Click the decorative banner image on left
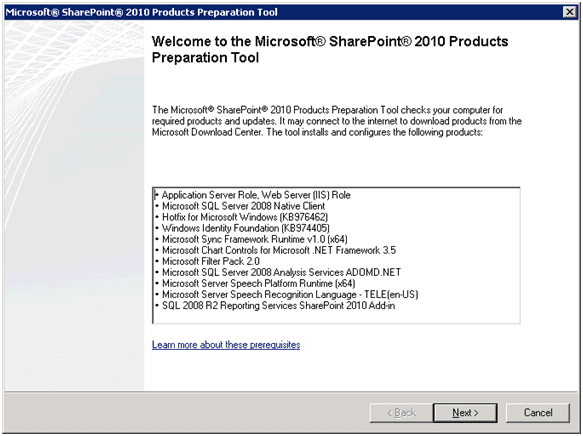This screenshot has height=436, width=583. coord(74,205)
